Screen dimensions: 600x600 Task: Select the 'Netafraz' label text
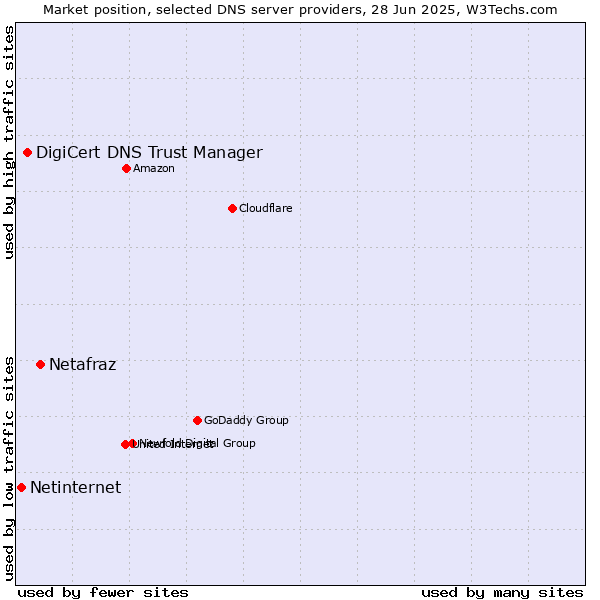pyautogui.click(x=83, y=364)
